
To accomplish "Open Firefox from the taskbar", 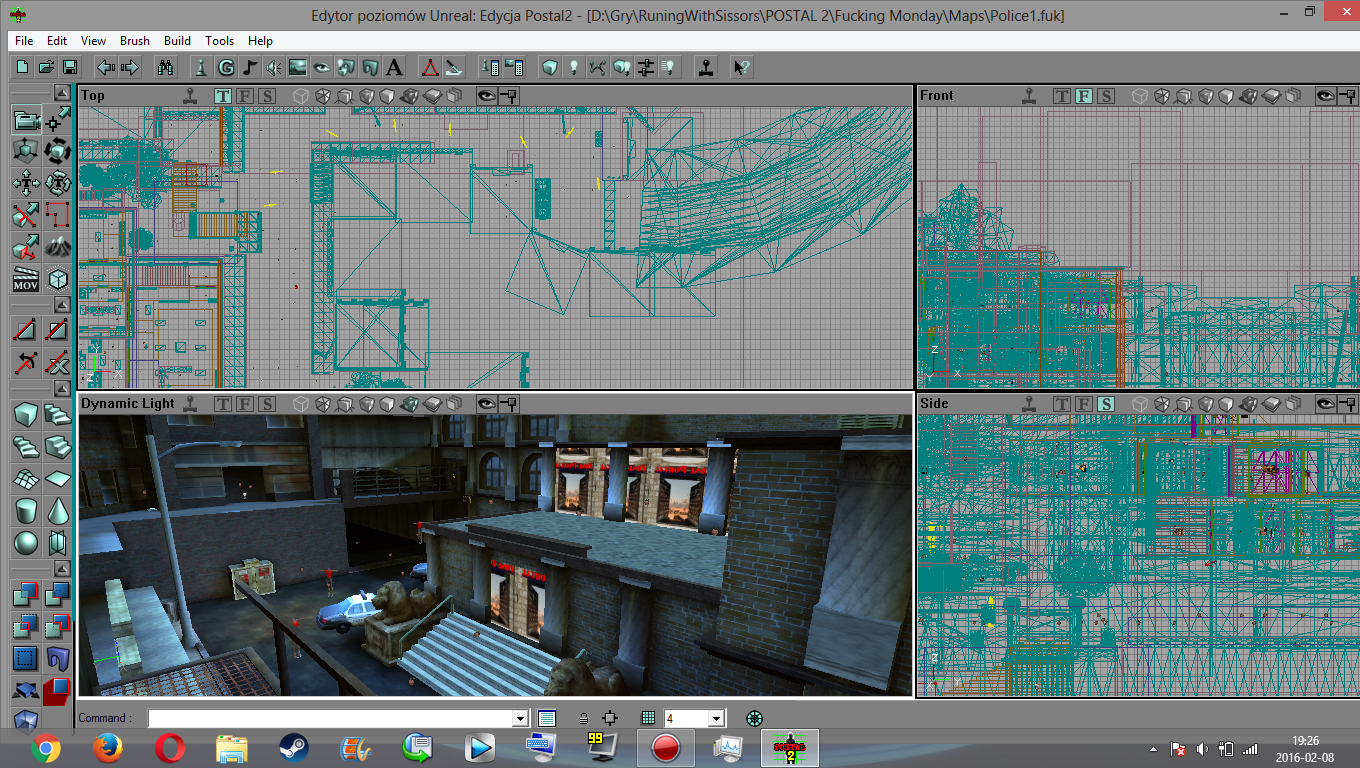I will point(107,748).
